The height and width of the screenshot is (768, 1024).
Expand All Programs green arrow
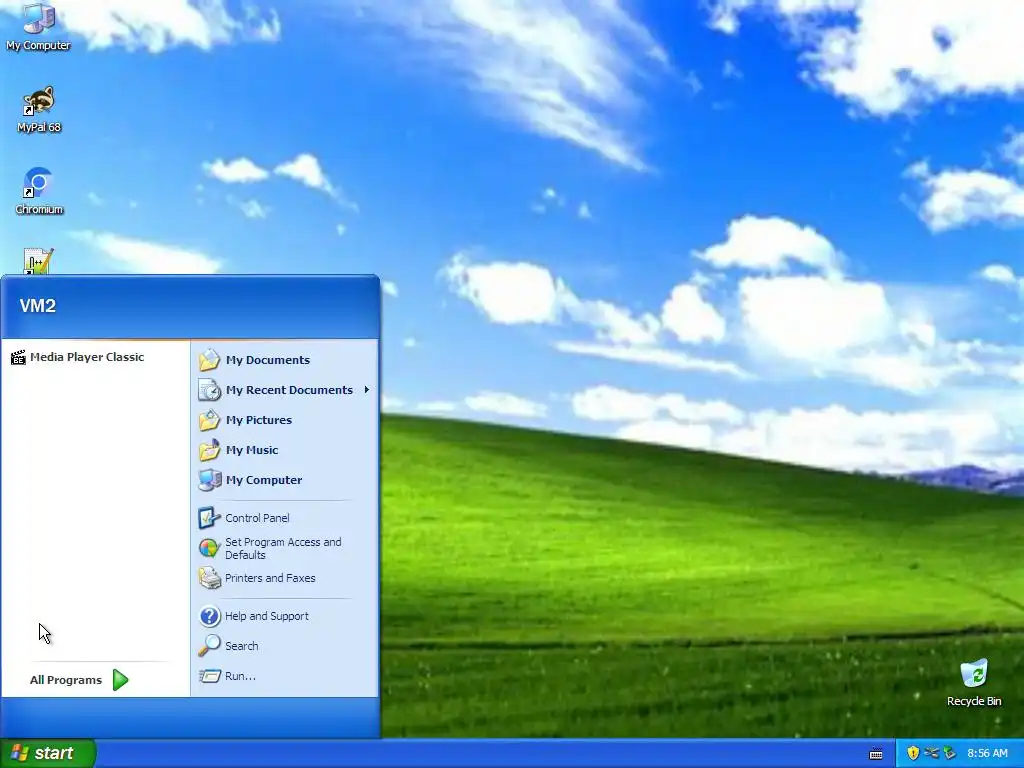(120, 680)
